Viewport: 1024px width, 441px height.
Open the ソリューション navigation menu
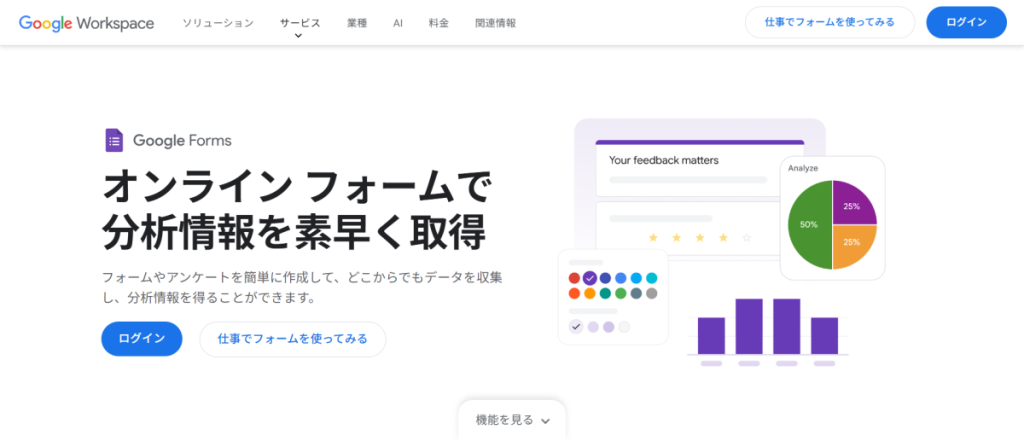click(218, 22)
